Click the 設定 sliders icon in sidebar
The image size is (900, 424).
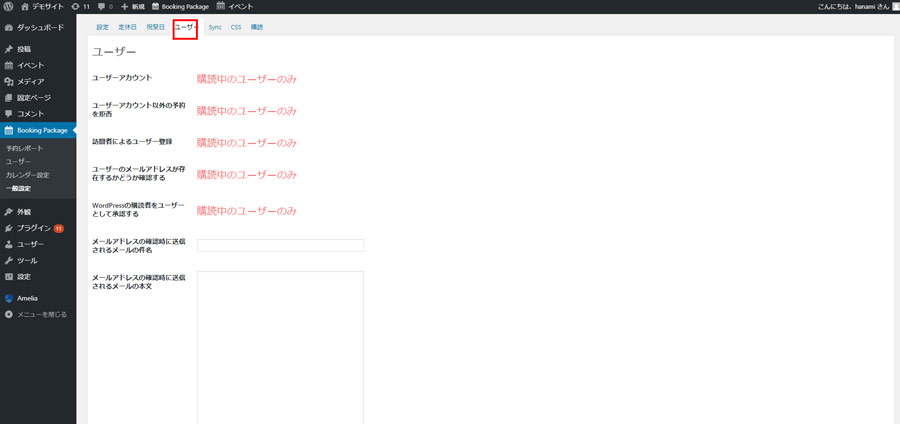click(9, 277)
